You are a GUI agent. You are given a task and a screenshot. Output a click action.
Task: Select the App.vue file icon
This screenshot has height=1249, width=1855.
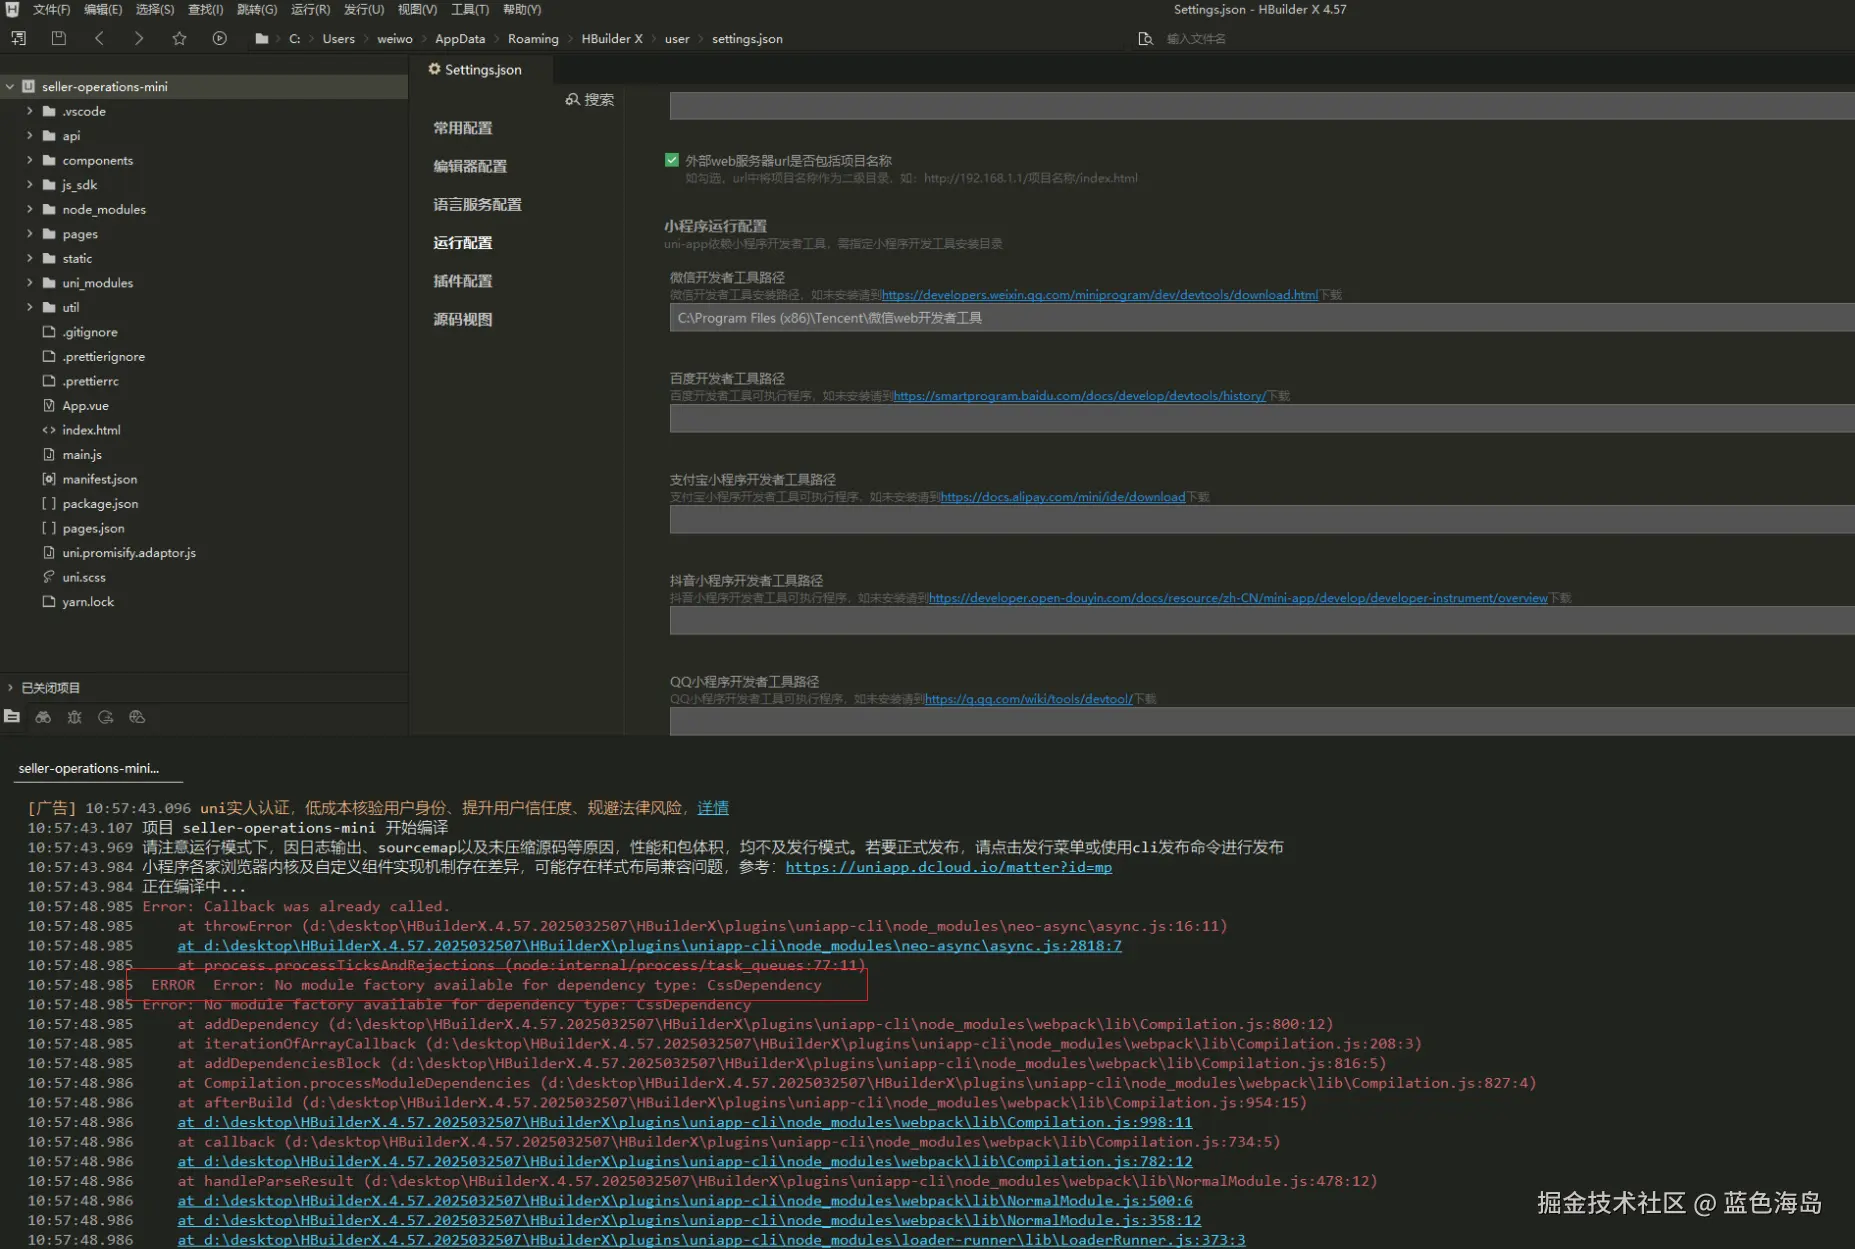coord(49,405)
